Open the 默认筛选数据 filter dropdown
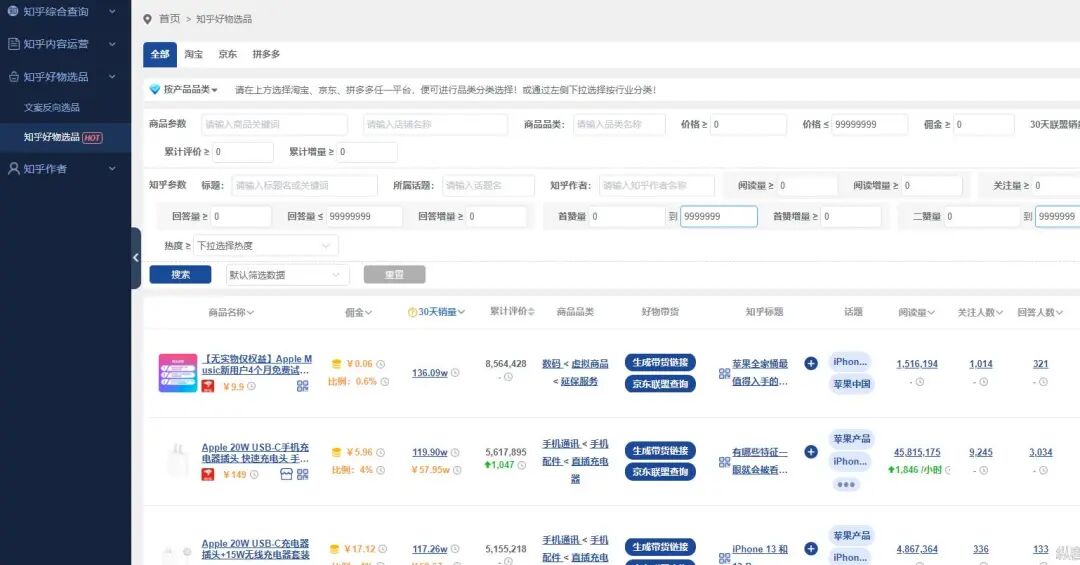Screen dimensions: 1080x565 (288, 275)
